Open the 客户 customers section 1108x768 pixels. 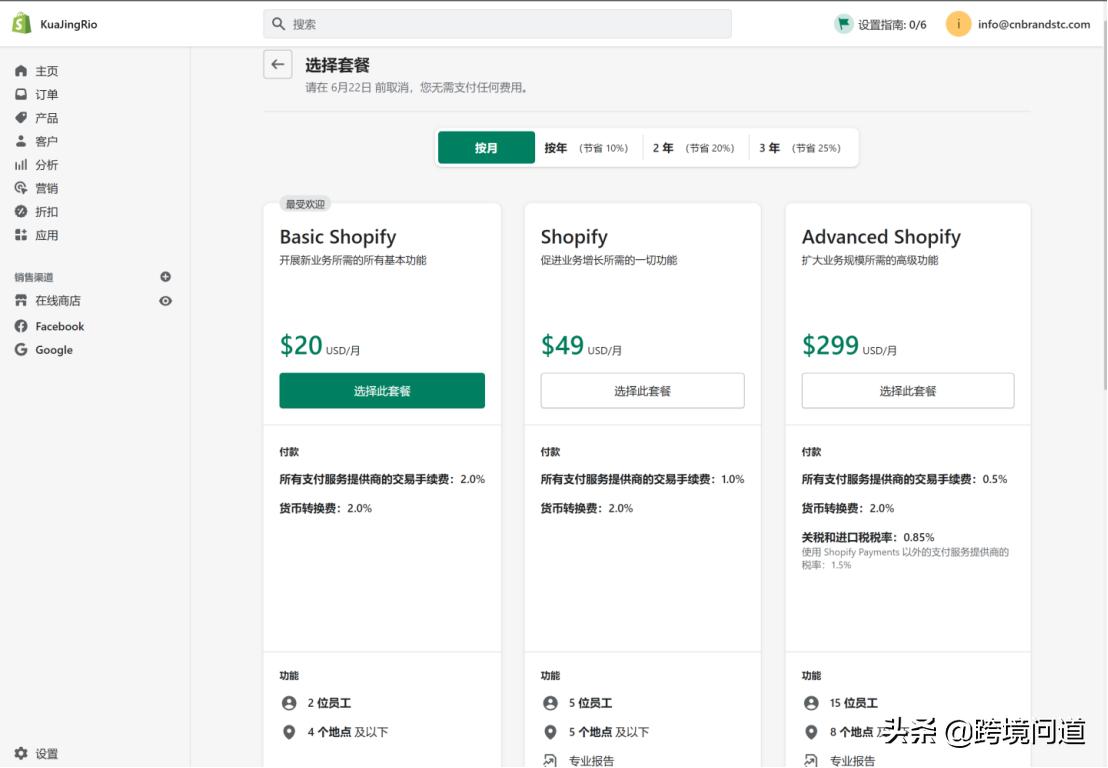[x=46, y=141]
